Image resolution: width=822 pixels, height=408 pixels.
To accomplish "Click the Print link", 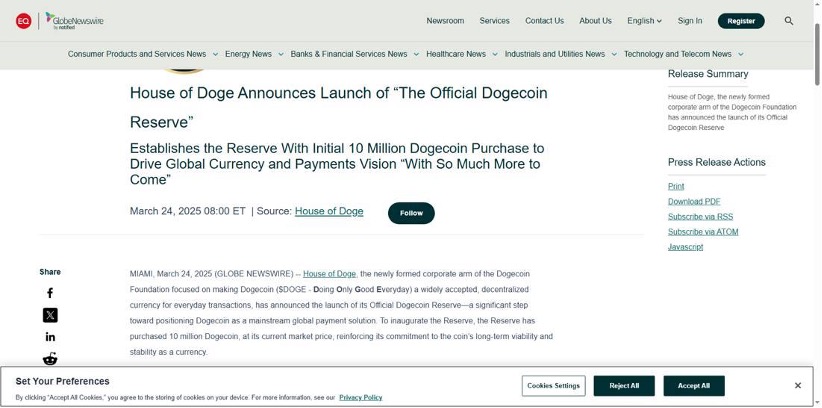I will click(x=676, y=186).
